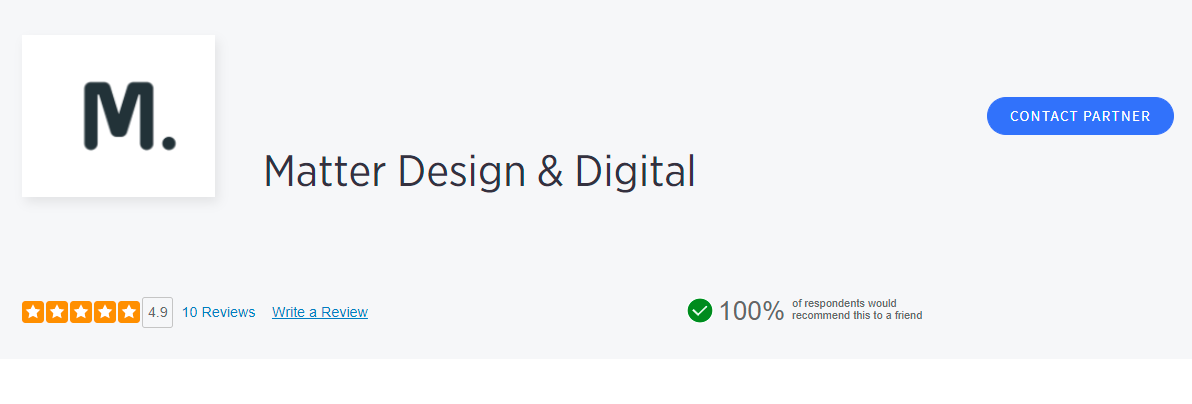Click the dark letter M in the logo
Image resolution: width=1192 pixels, height=404 pixels.
(118, 117)
